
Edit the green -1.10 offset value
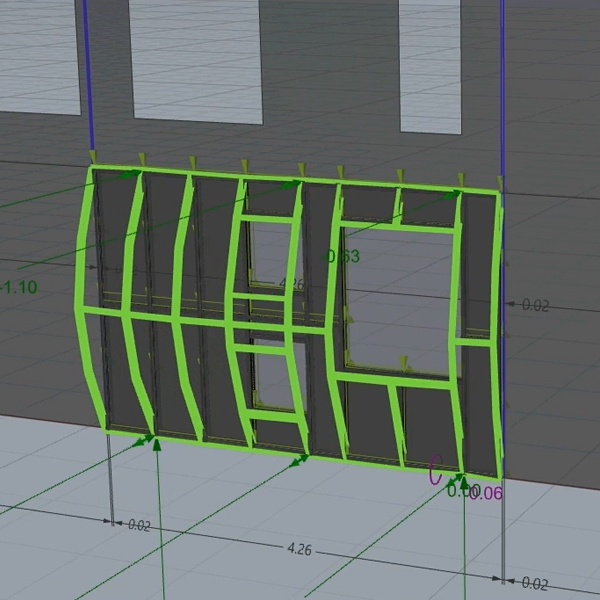18,287
